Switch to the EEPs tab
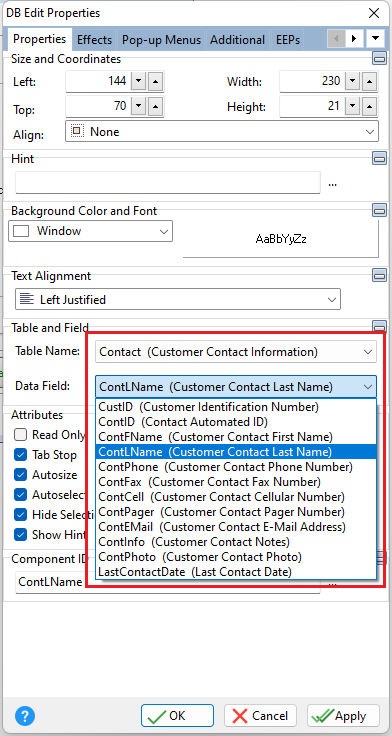The width and height of the screenshot is (392, 736). point(288,40)
